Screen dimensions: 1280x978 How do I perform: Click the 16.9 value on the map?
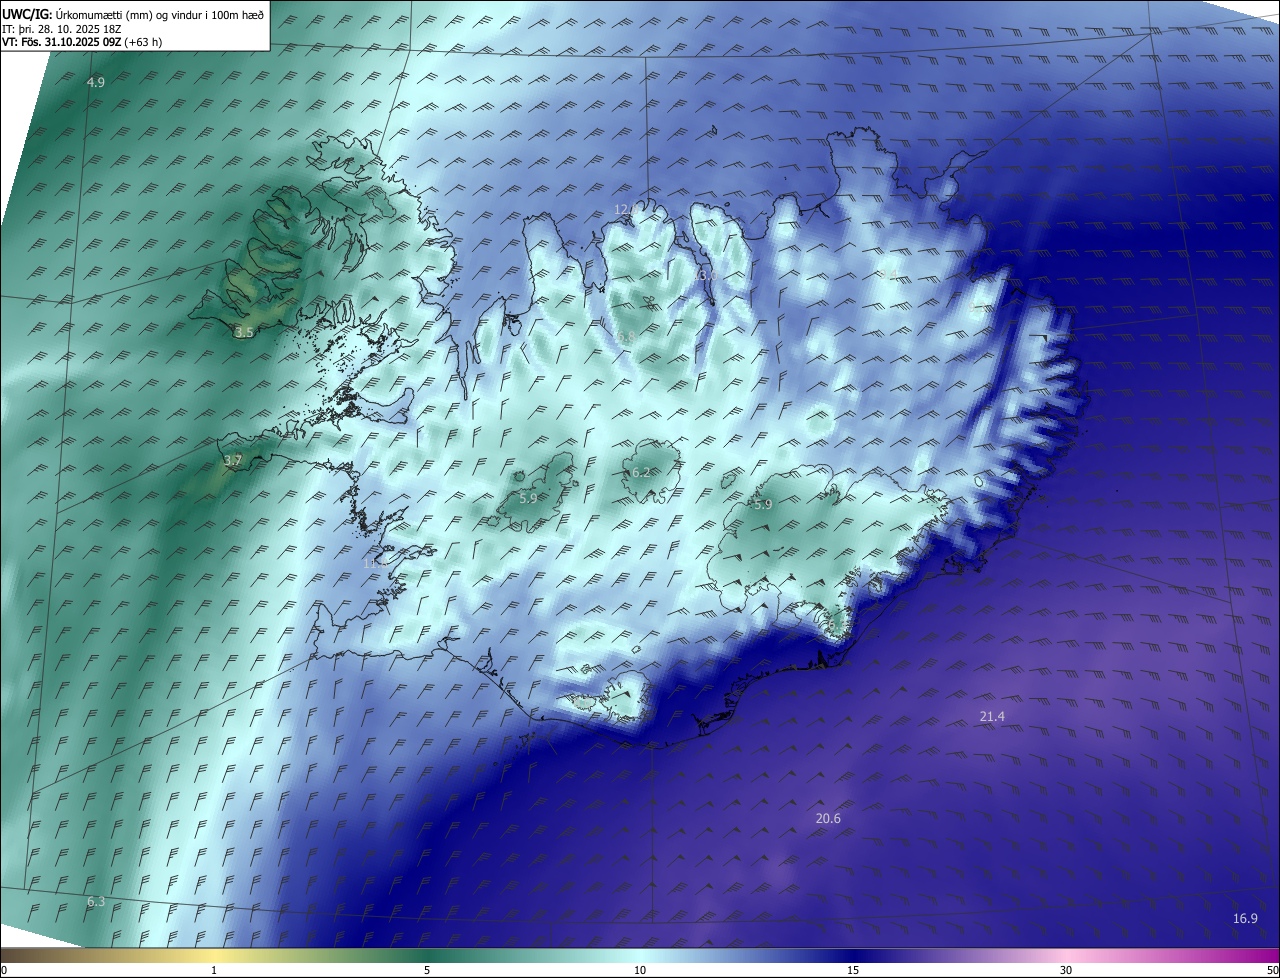pyautogui.click(x=1245, y=918)
